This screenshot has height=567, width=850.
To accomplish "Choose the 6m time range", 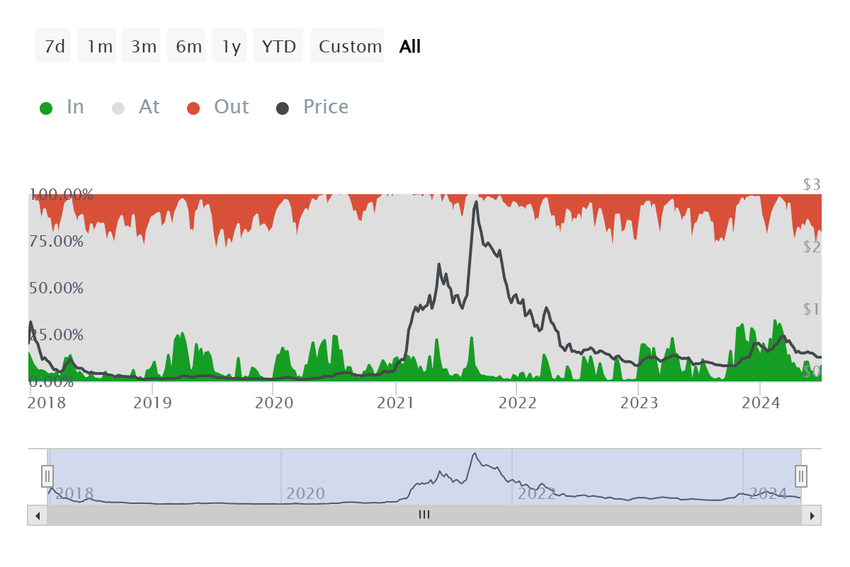I will point(186,46).
